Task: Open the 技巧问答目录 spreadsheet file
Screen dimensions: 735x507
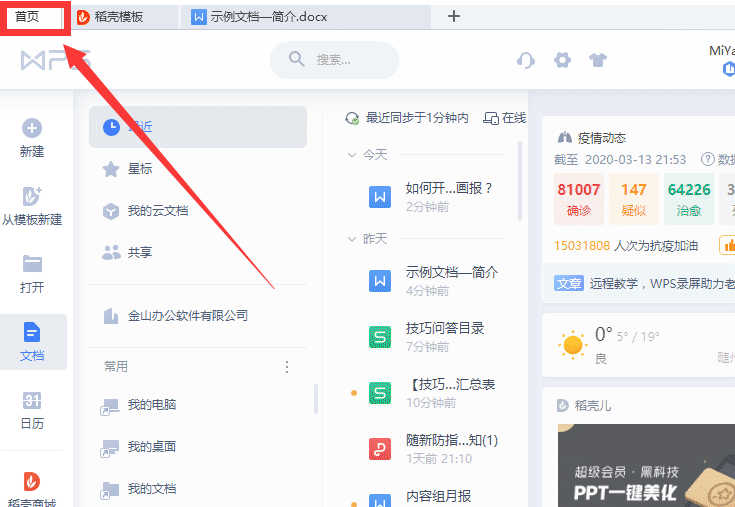Action: pos(445,328)
